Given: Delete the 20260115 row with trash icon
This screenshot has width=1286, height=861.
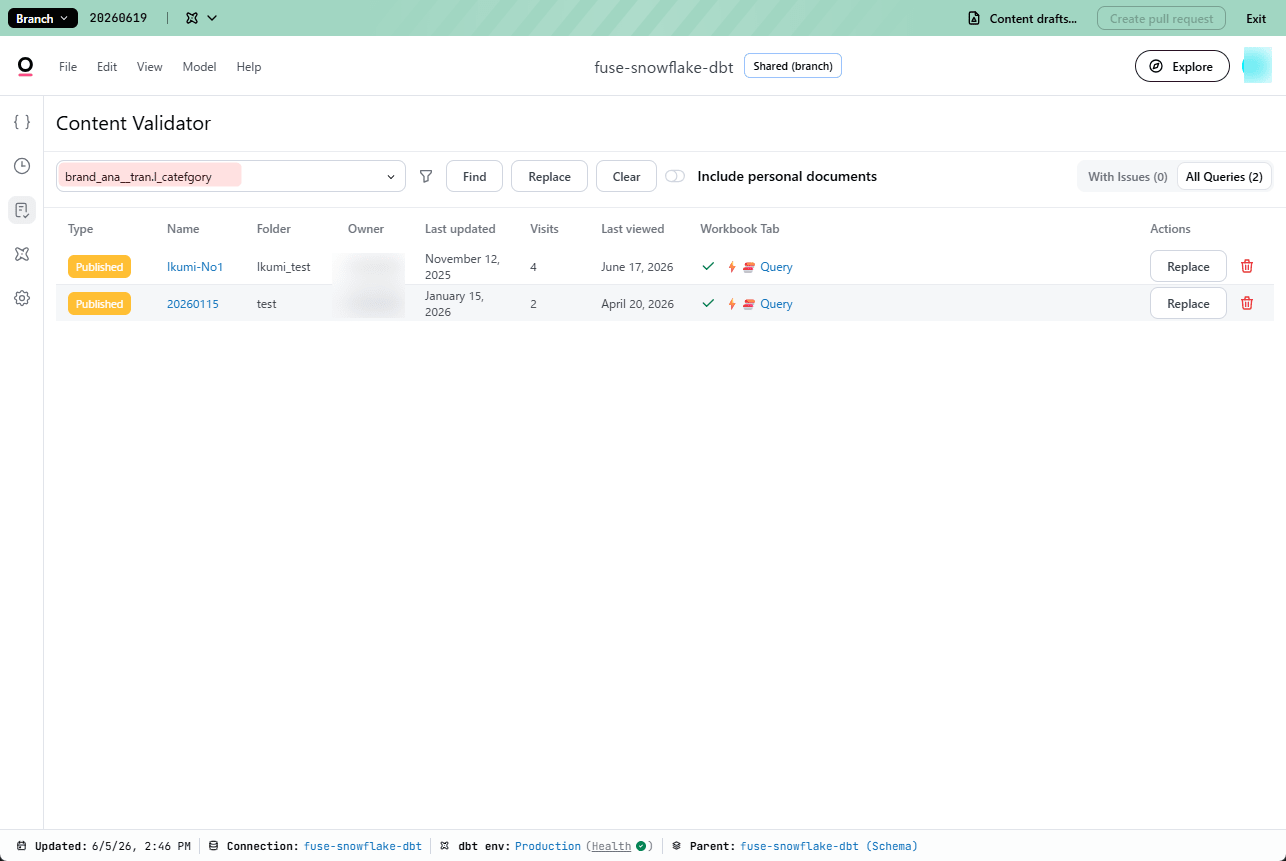Looking at the screenshot, I should [x=1247, y=303].
